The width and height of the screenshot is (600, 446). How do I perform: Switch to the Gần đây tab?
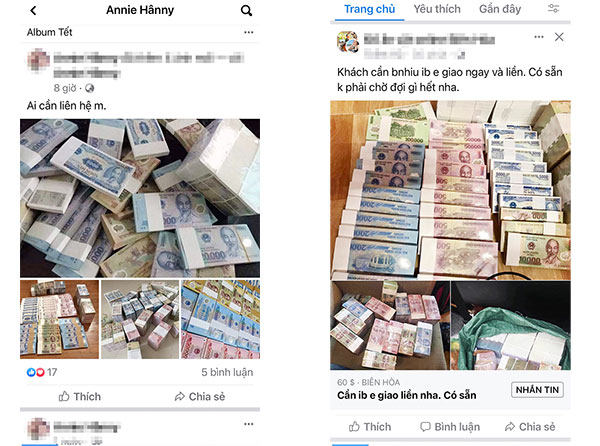pyautogui.click(x=500, y=9)
